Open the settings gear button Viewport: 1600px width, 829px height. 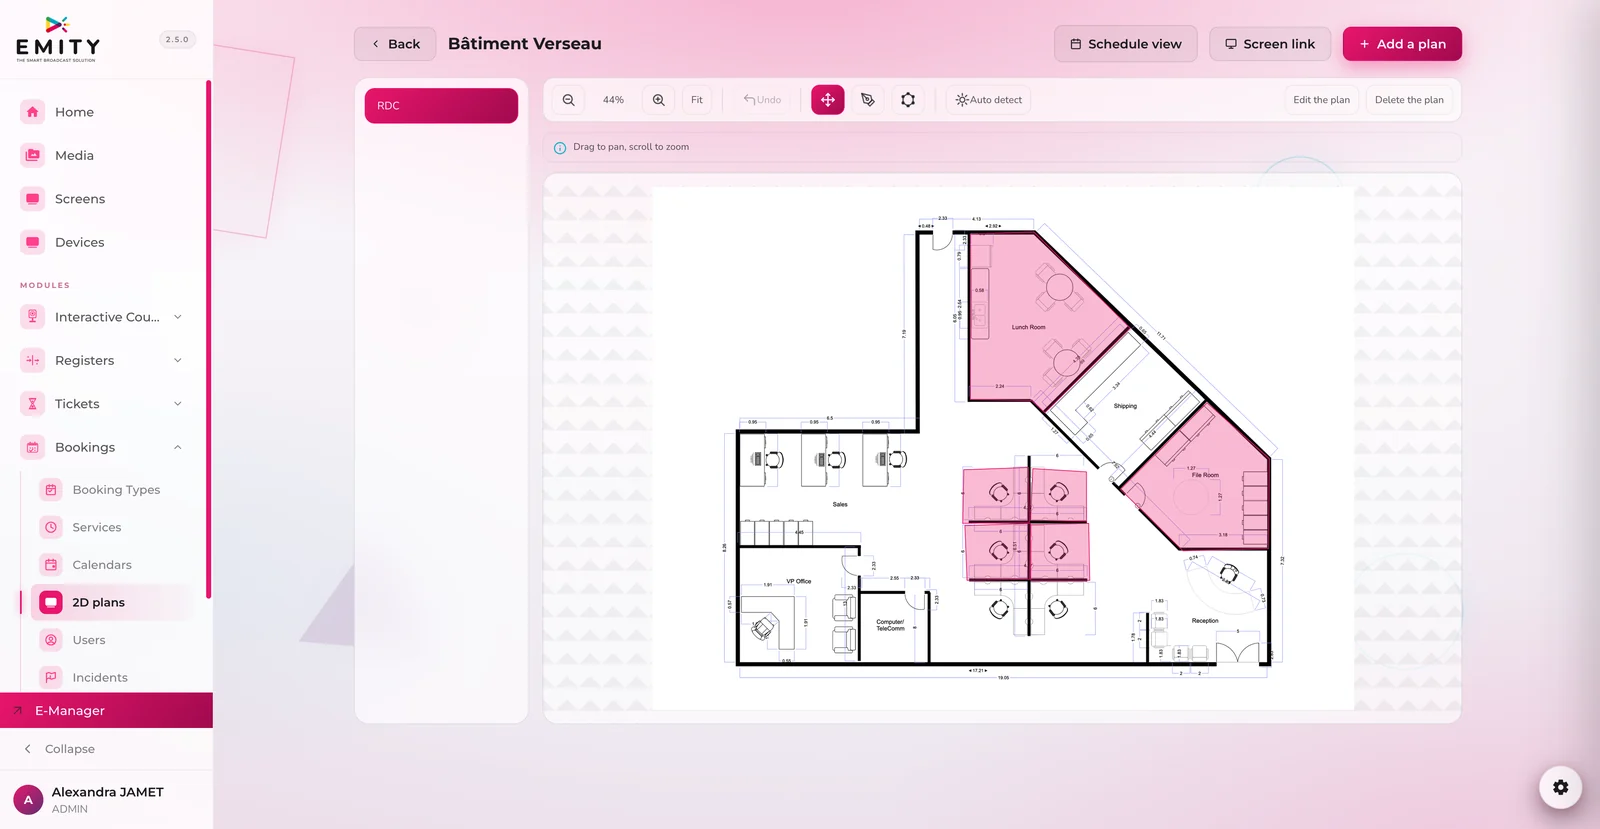click(1560, 787)
